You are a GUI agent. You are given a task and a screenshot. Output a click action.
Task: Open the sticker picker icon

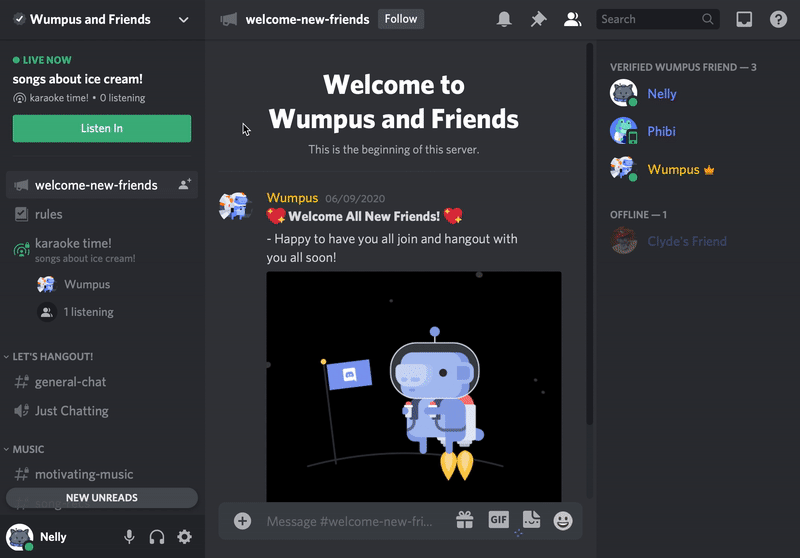click(531, 520)
